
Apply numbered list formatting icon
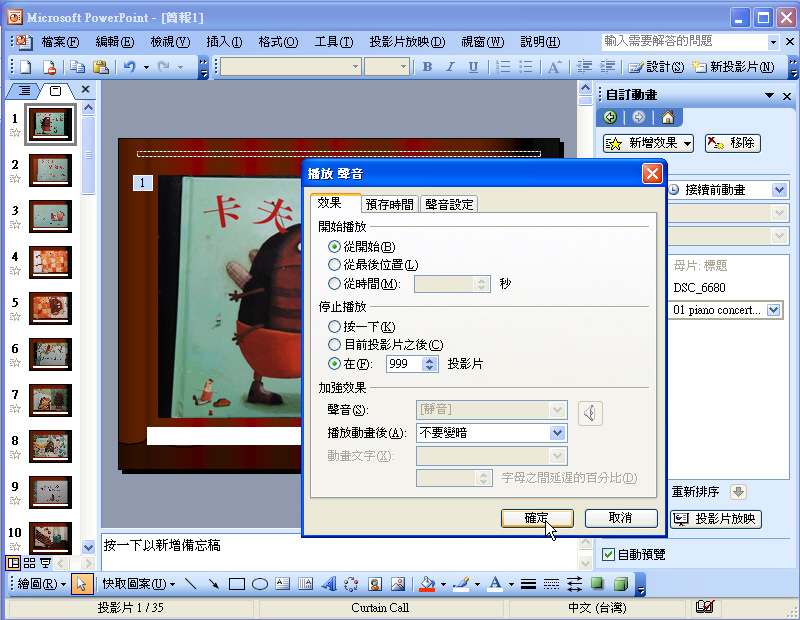click(503, 67)
